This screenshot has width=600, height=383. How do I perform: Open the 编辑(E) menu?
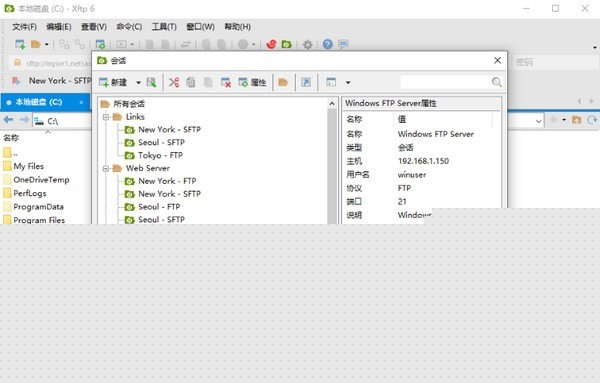(x=59, y=27)
